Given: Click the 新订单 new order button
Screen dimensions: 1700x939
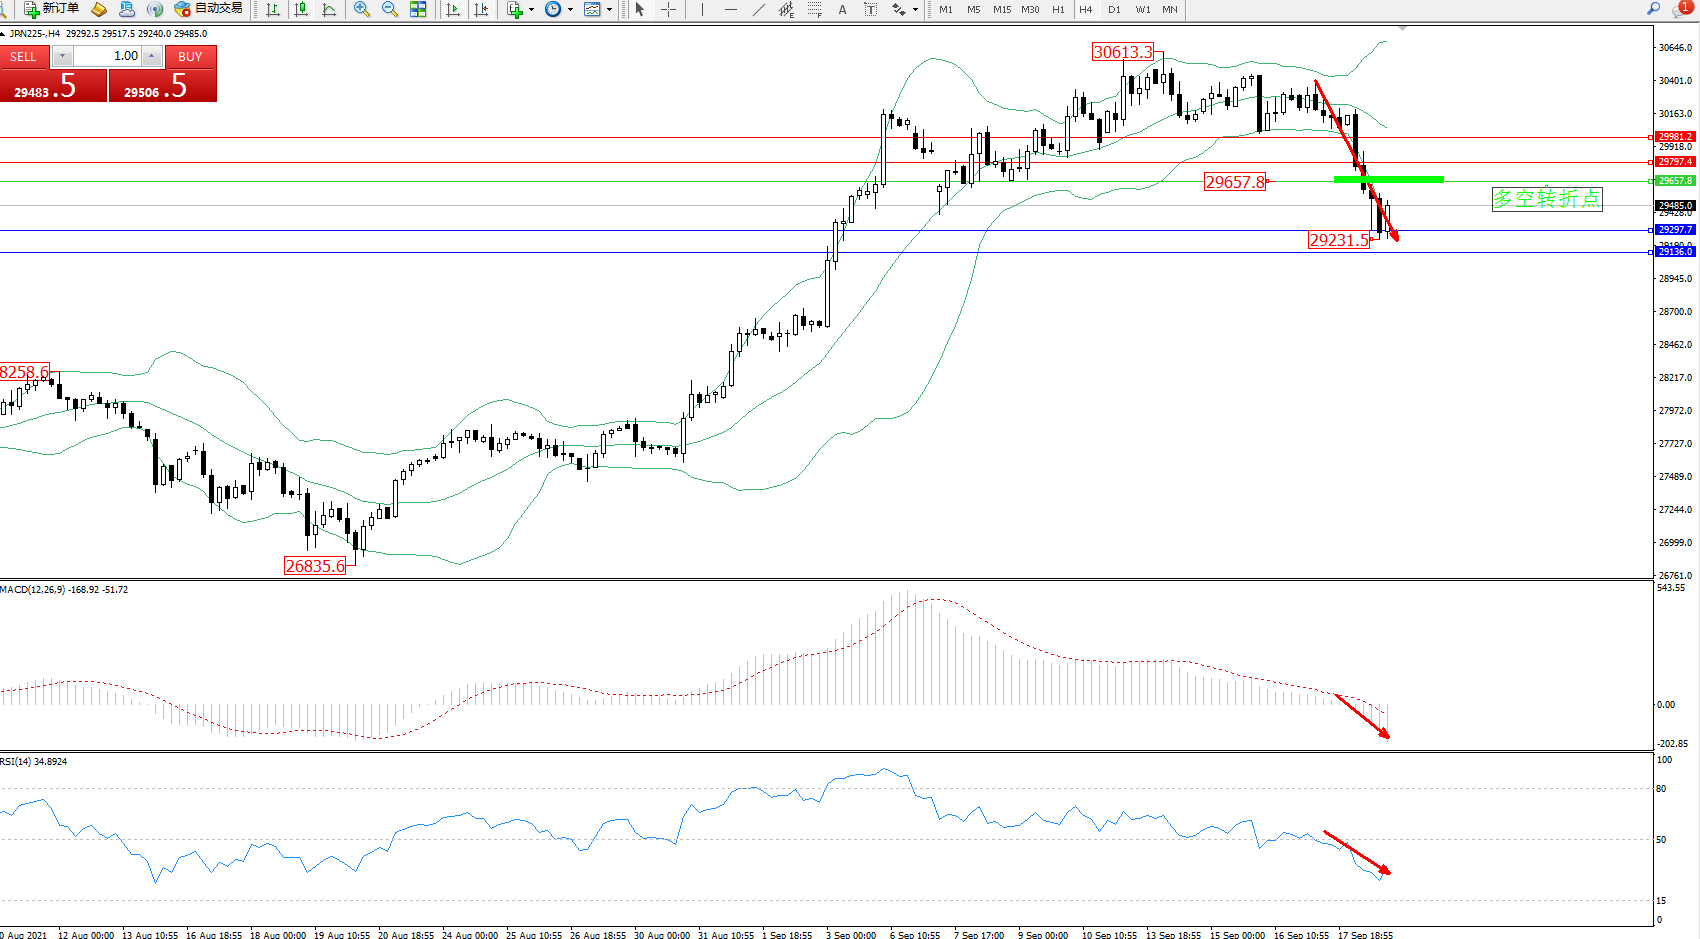Looking at the screenshot, I should [51, 9].
